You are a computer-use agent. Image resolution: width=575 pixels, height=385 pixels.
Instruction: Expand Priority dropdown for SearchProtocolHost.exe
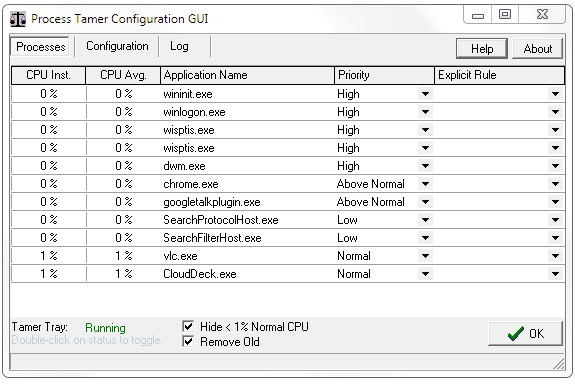click(425, 220)
